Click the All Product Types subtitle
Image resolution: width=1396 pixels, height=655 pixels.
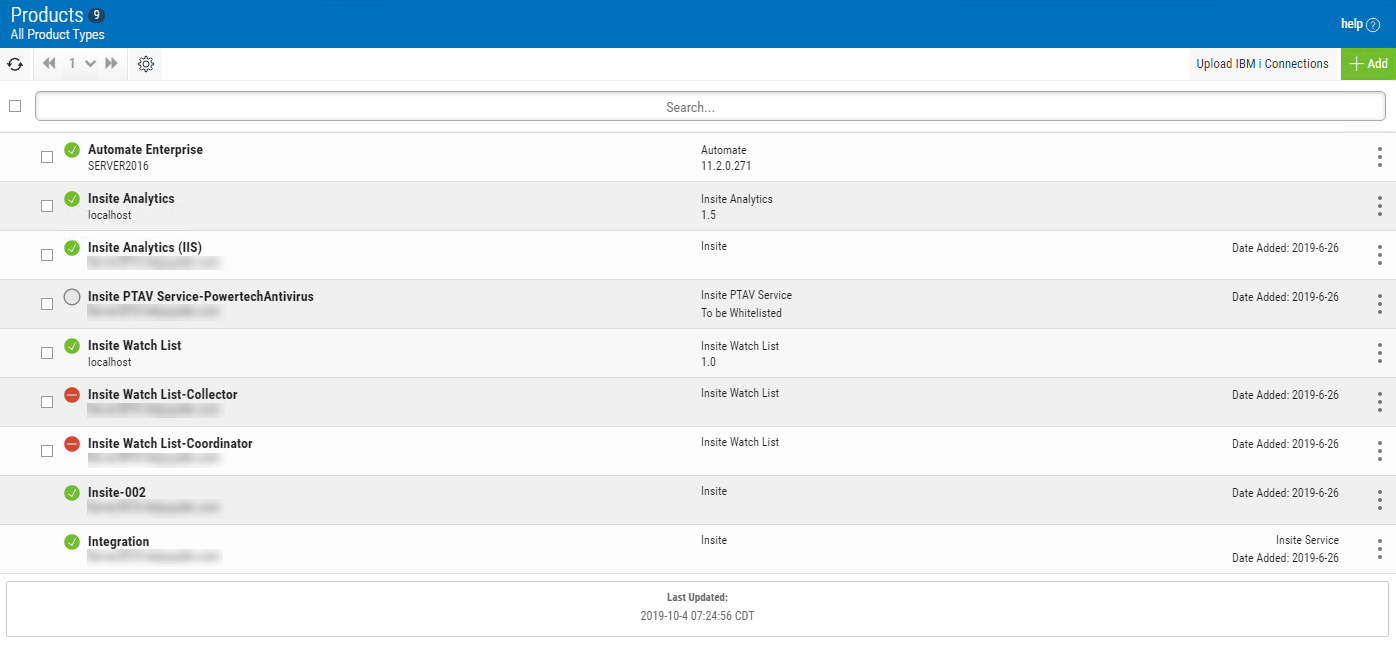(x=58, y=35)
